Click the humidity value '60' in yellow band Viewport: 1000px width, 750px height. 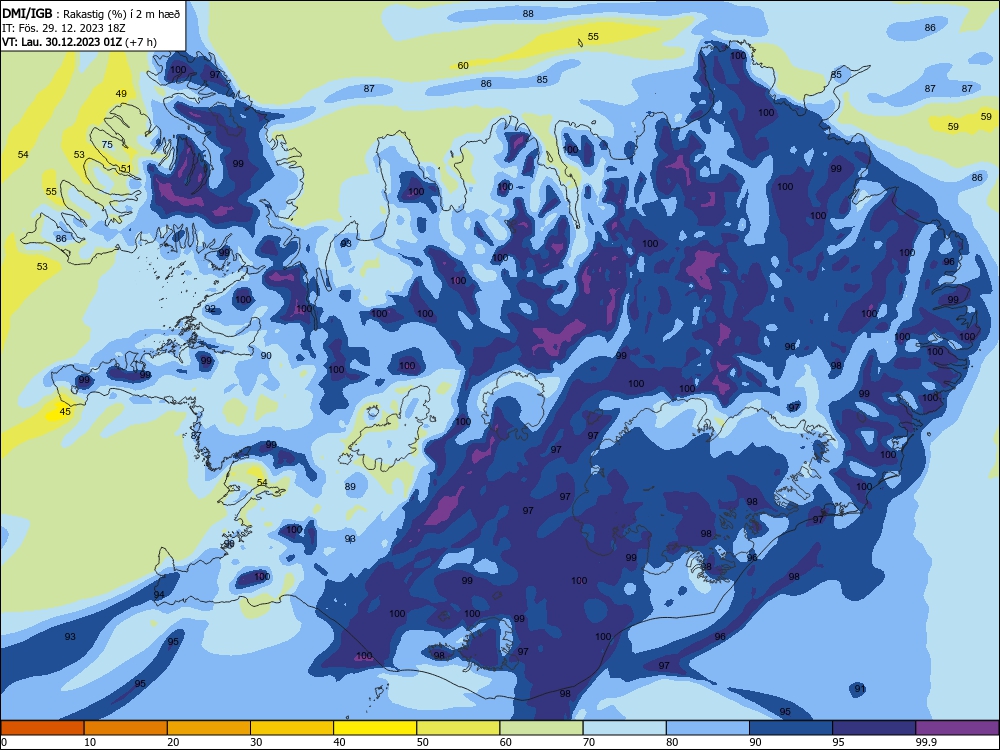click(463, 66)
